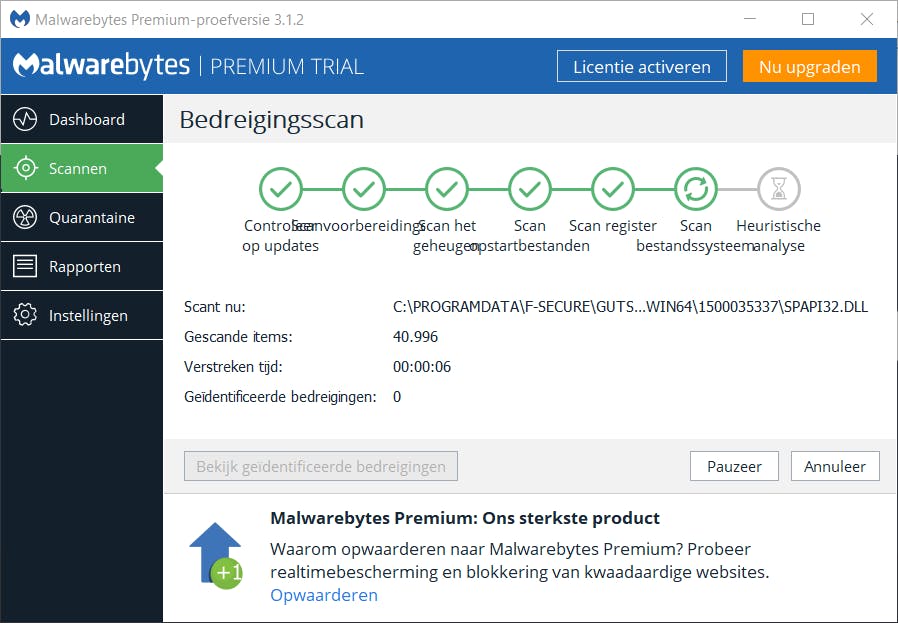Click the Licentie activeren button

641,67
